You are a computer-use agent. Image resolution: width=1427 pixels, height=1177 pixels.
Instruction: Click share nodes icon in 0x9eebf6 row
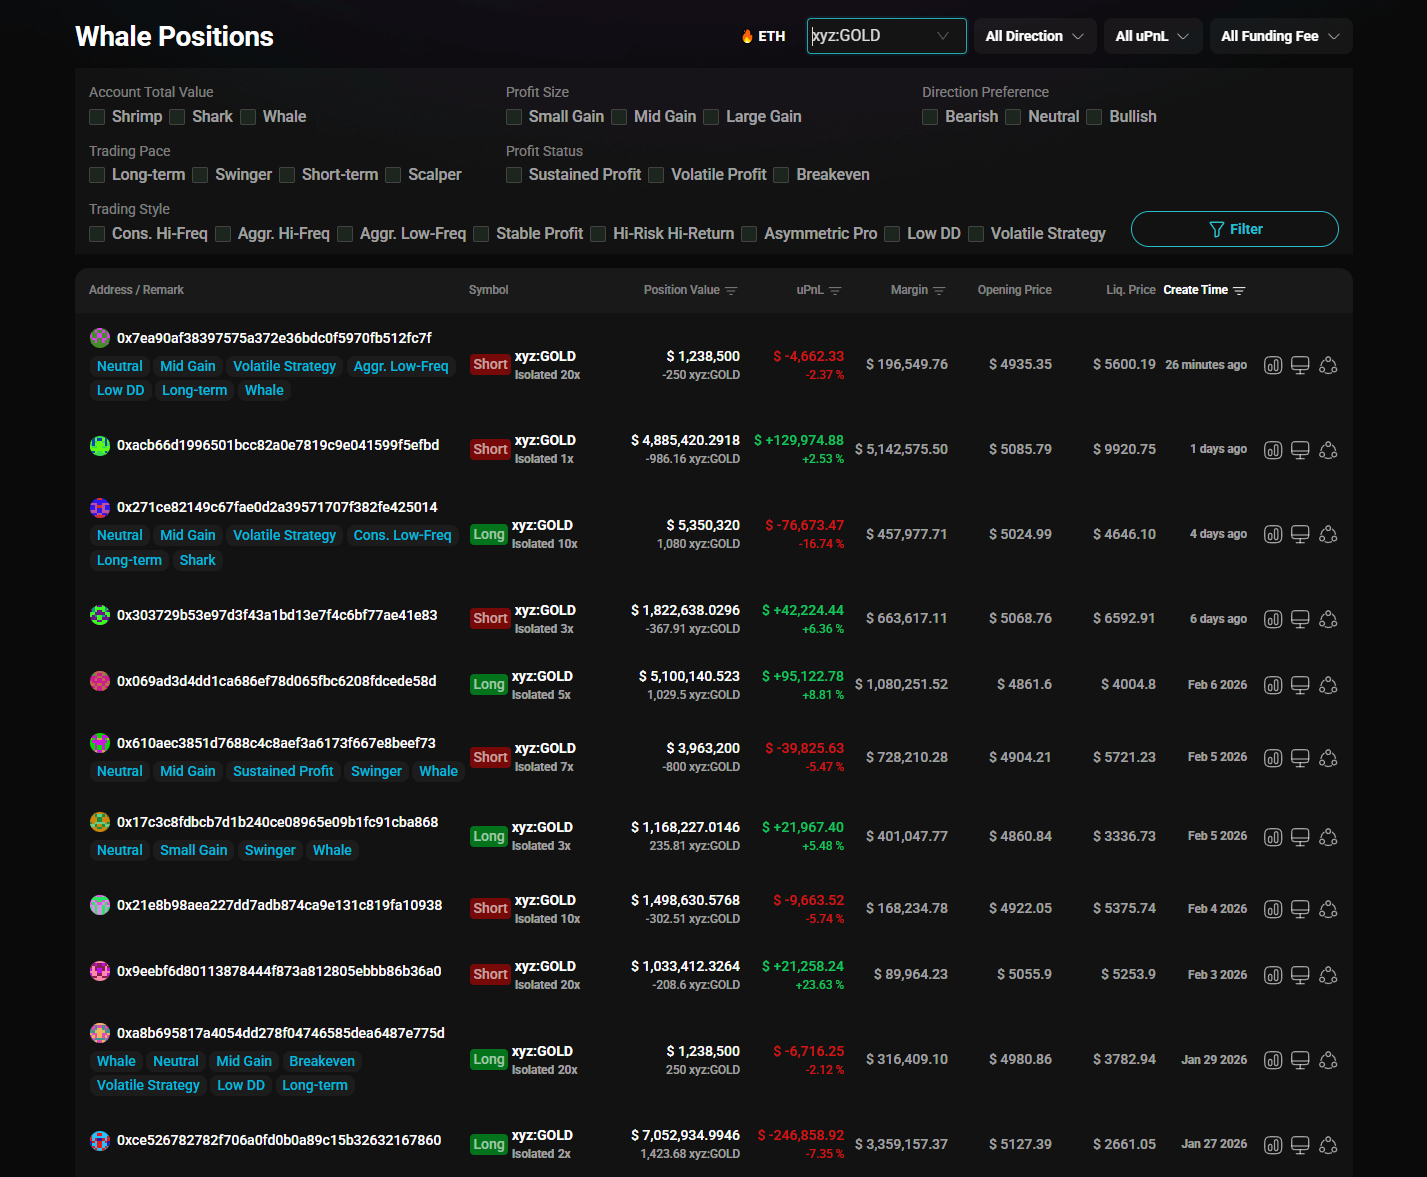click(x=1328, y=975)
